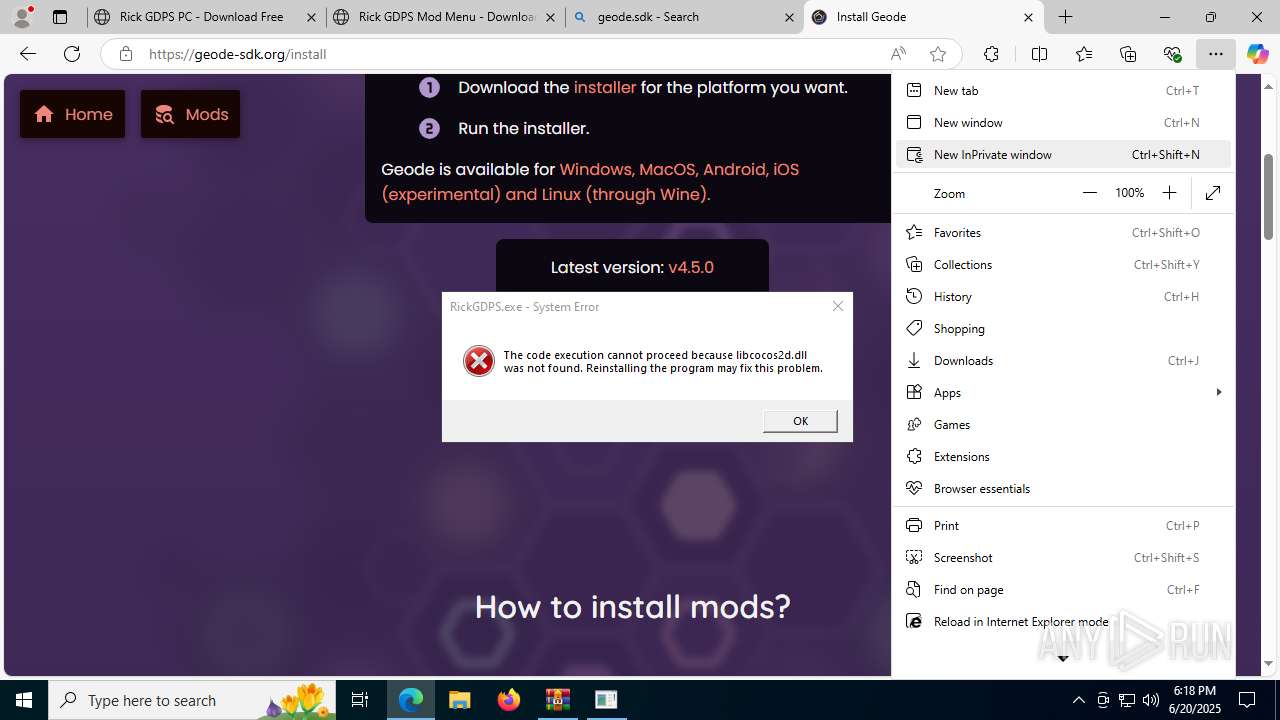Close the Settings and more ellipsis menu

point(1215,54)
